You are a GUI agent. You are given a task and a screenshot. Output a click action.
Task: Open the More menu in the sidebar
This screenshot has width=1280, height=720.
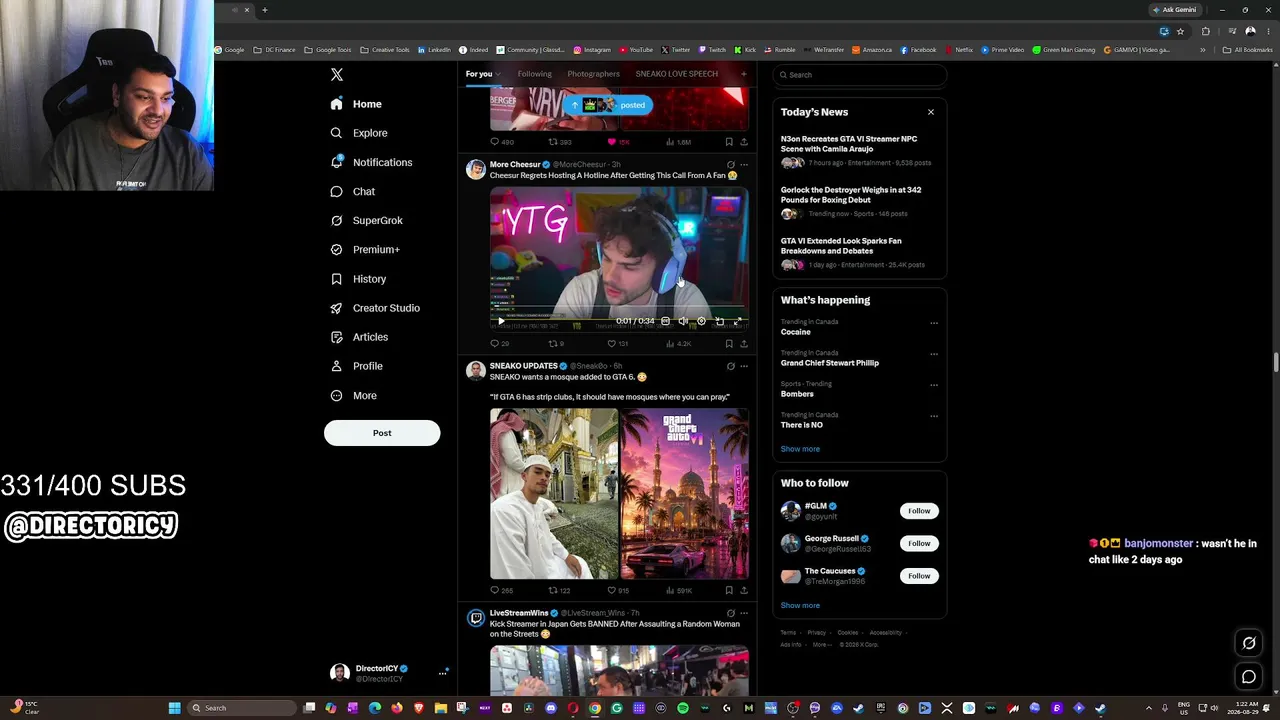point(354,395)
